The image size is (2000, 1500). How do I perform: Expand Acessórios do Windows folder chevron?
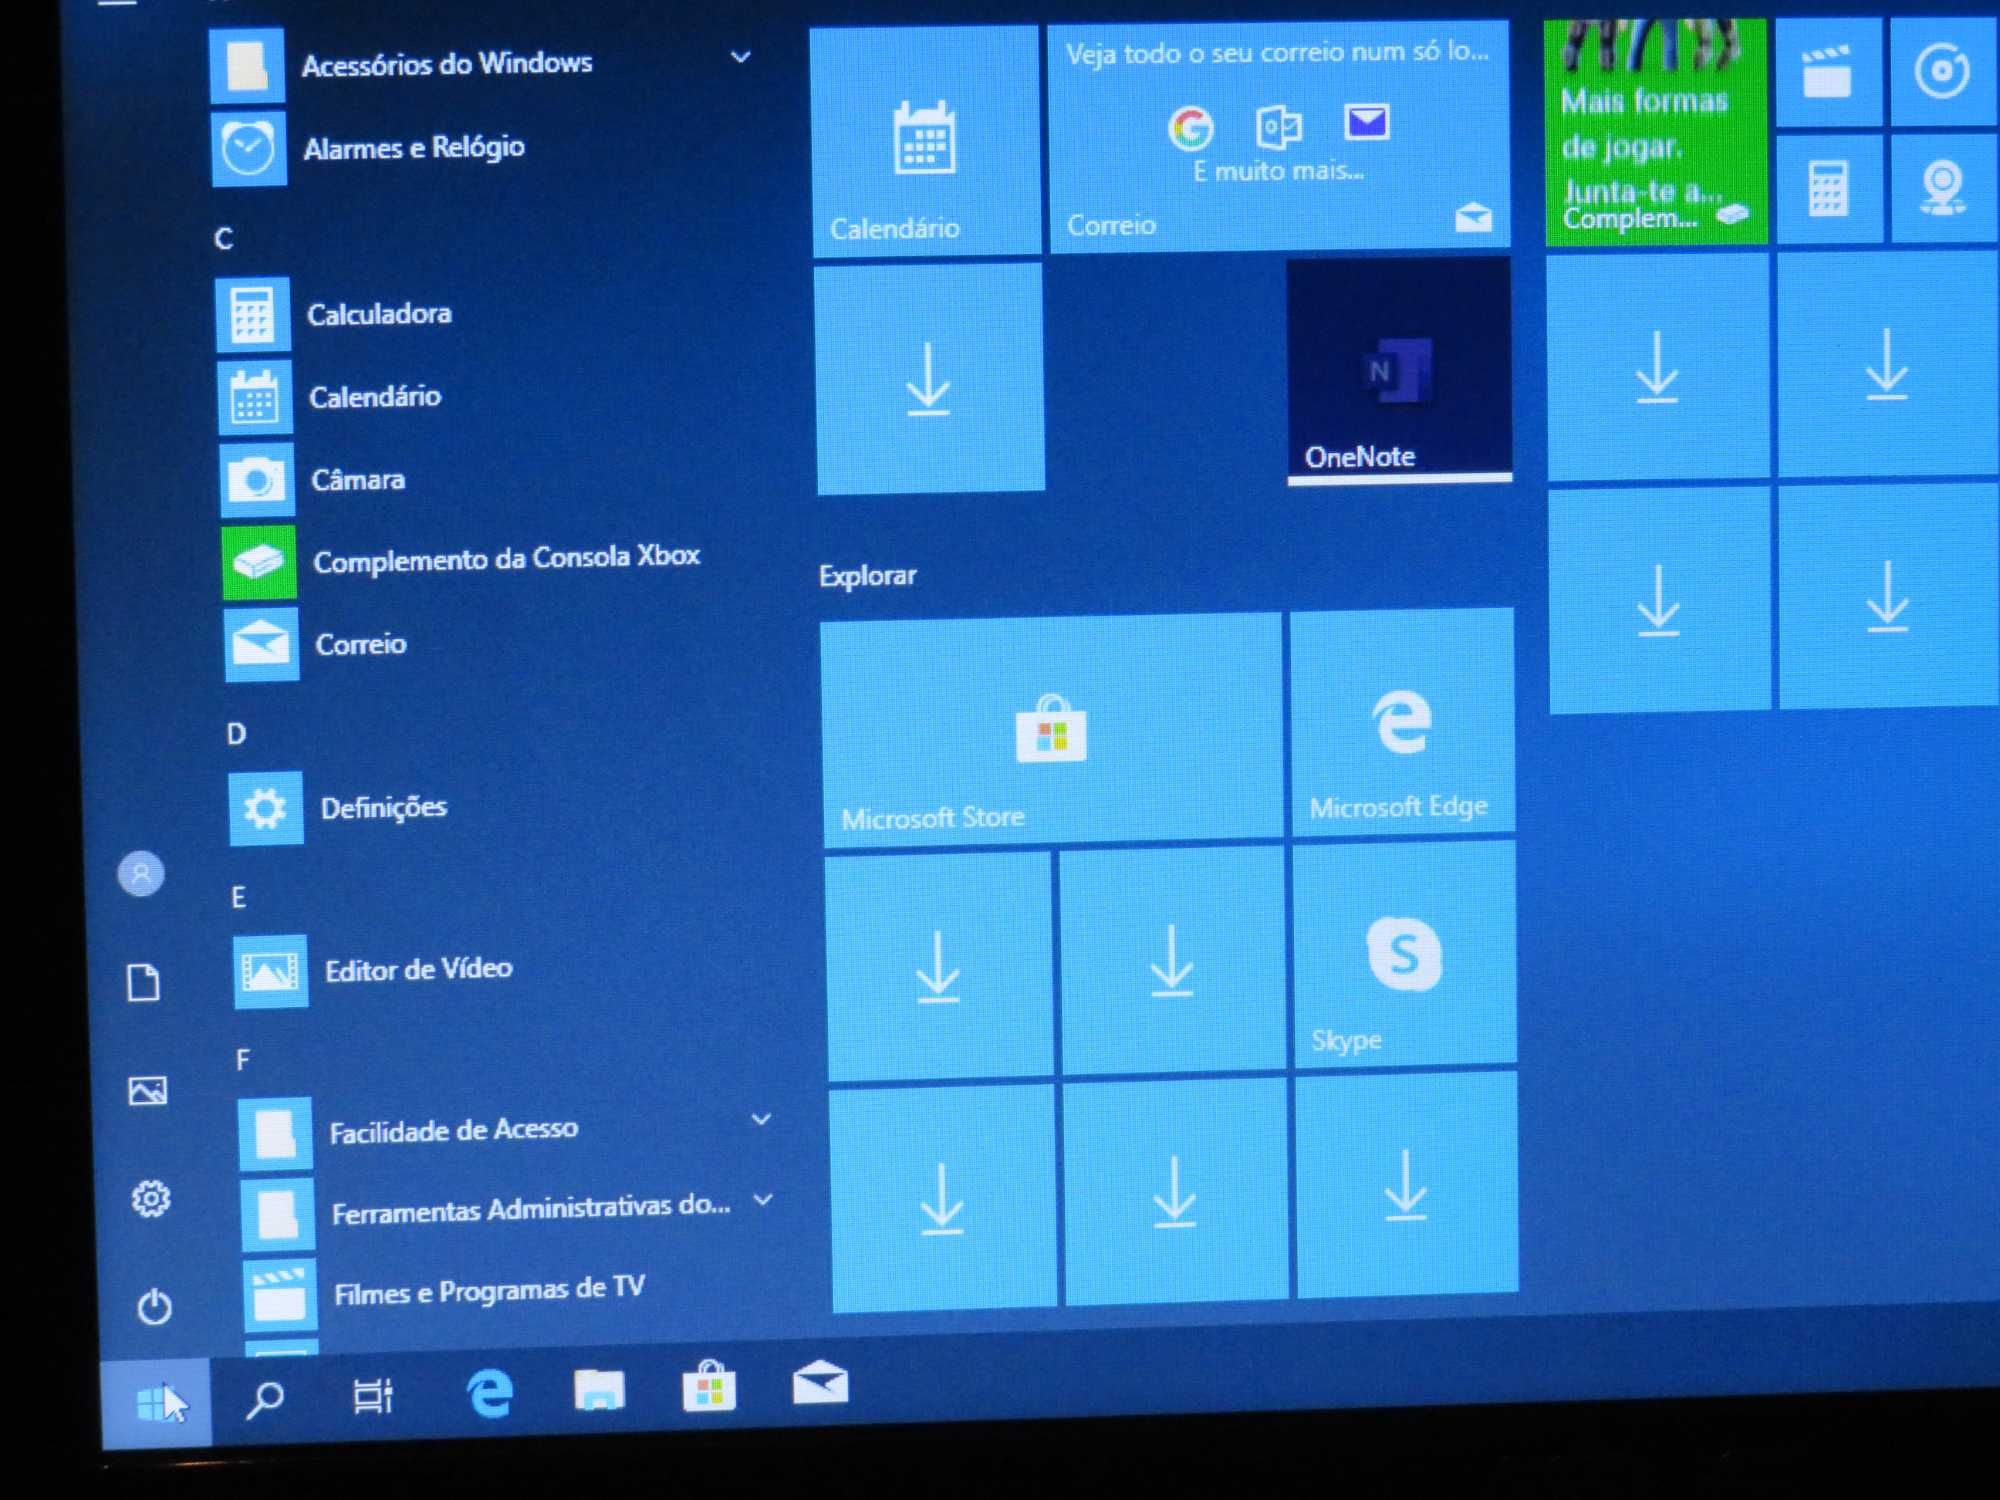click(x=740, y=57)
